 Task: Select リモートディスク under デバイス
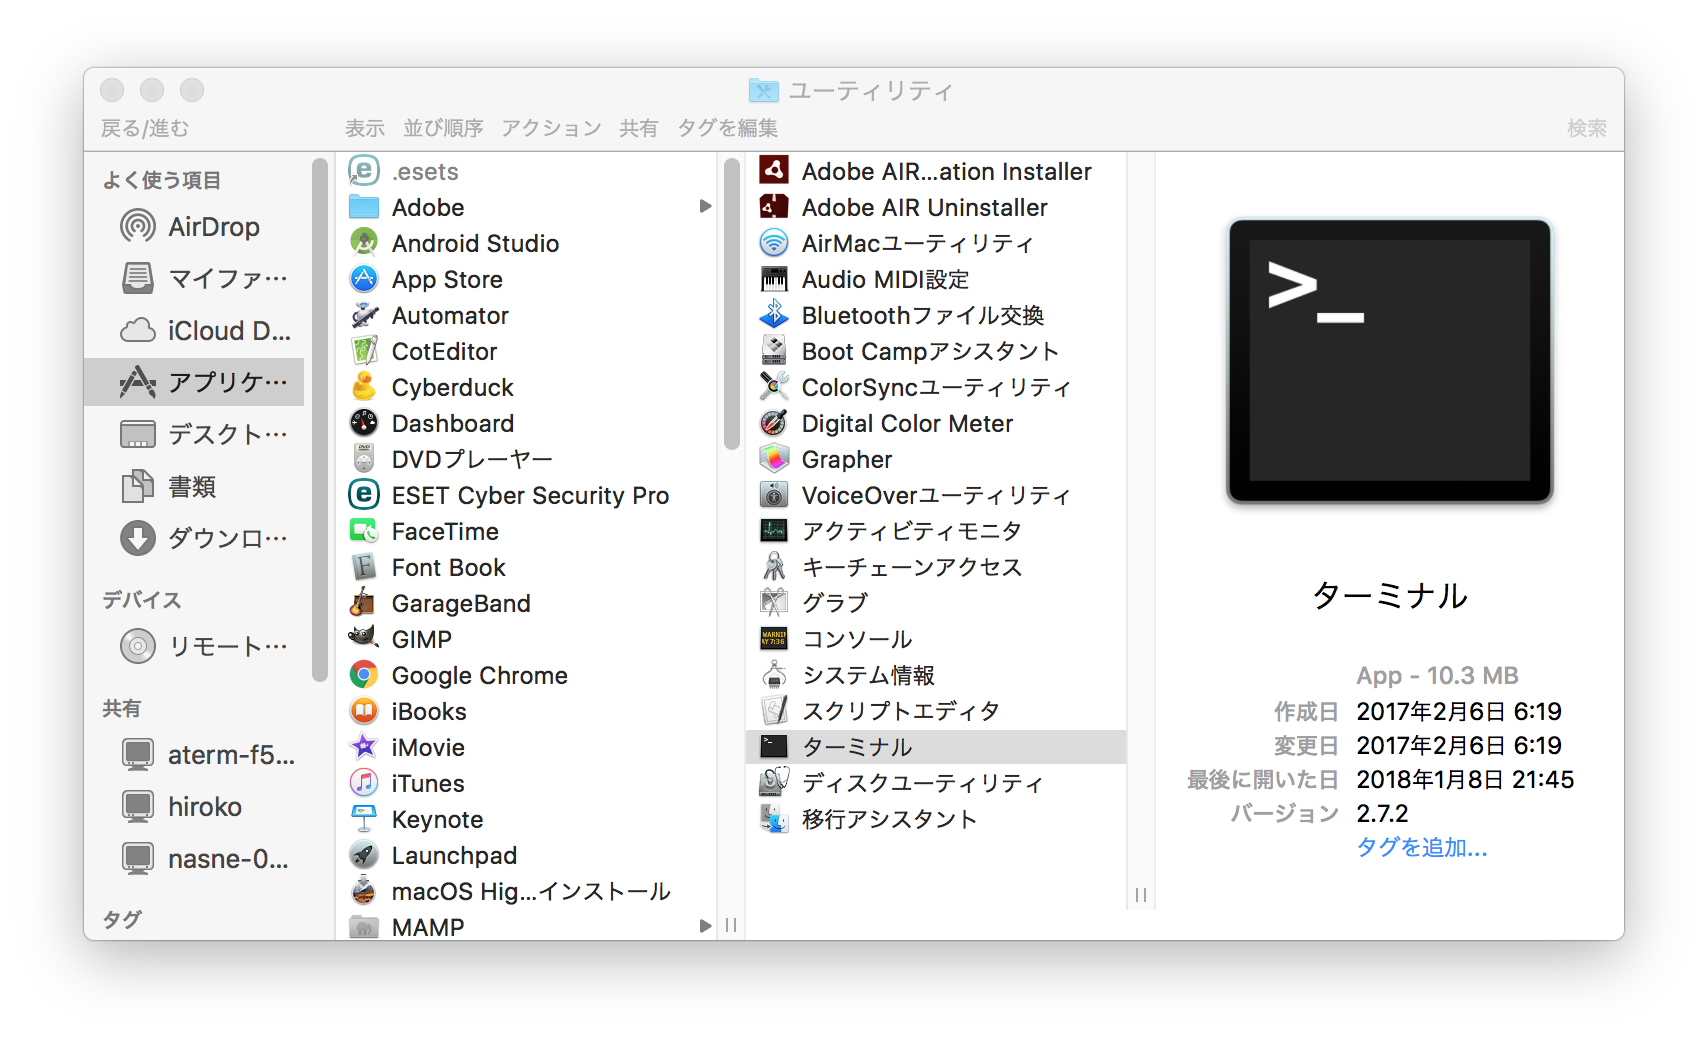194,646
